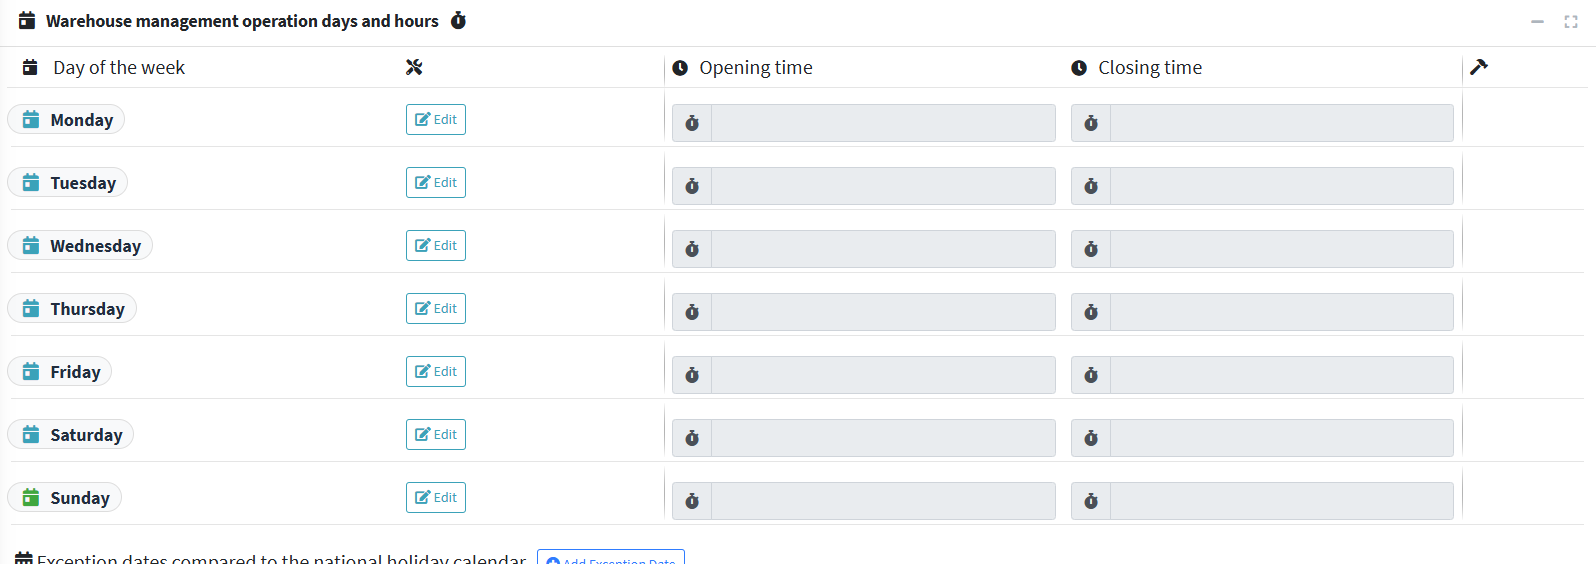Select the Tuesday opening time field
This screenshot has width=1596, height=564.
[883, 186]
